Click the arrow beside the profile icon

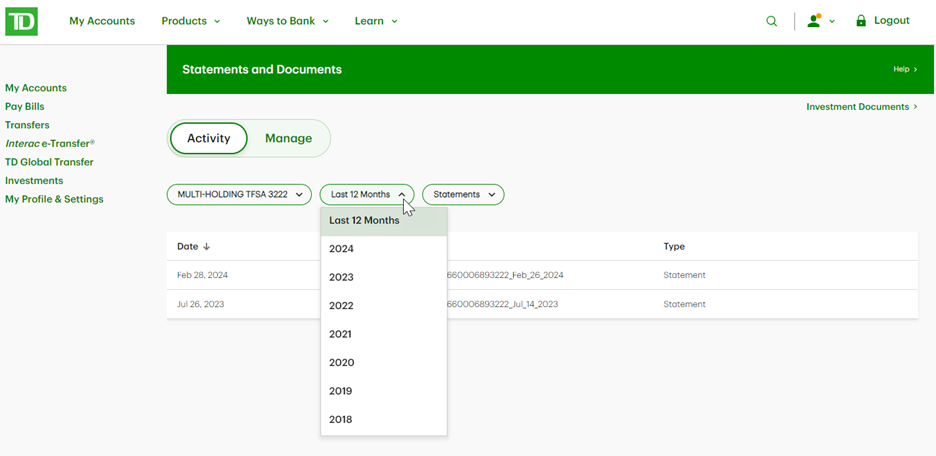point(832,21)
